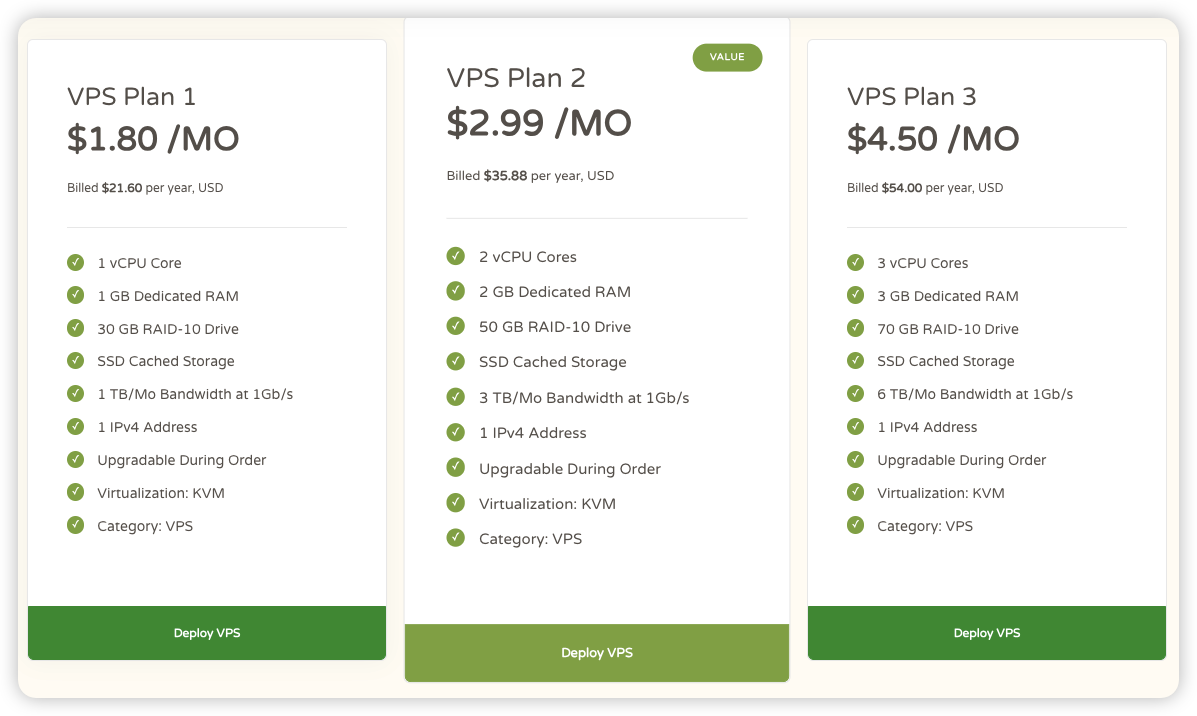Screen dimensions: 1197x716
Task: Click checkmark beside 3 vCPU Cores
Action: [855, 263]
